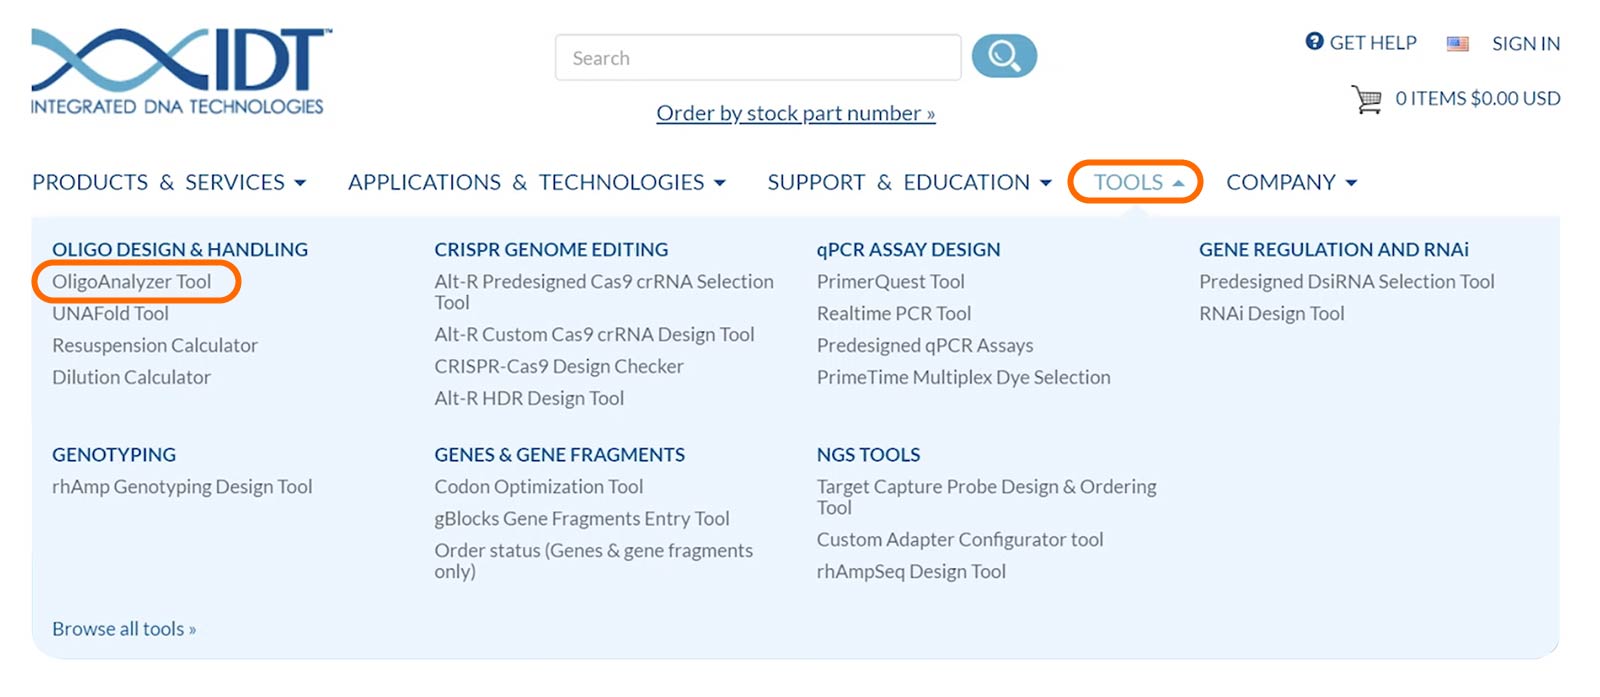This screenshot has height=697, width=1600.
Task: Open the Dilution Calculator
Action: click(x=131, y=377)
